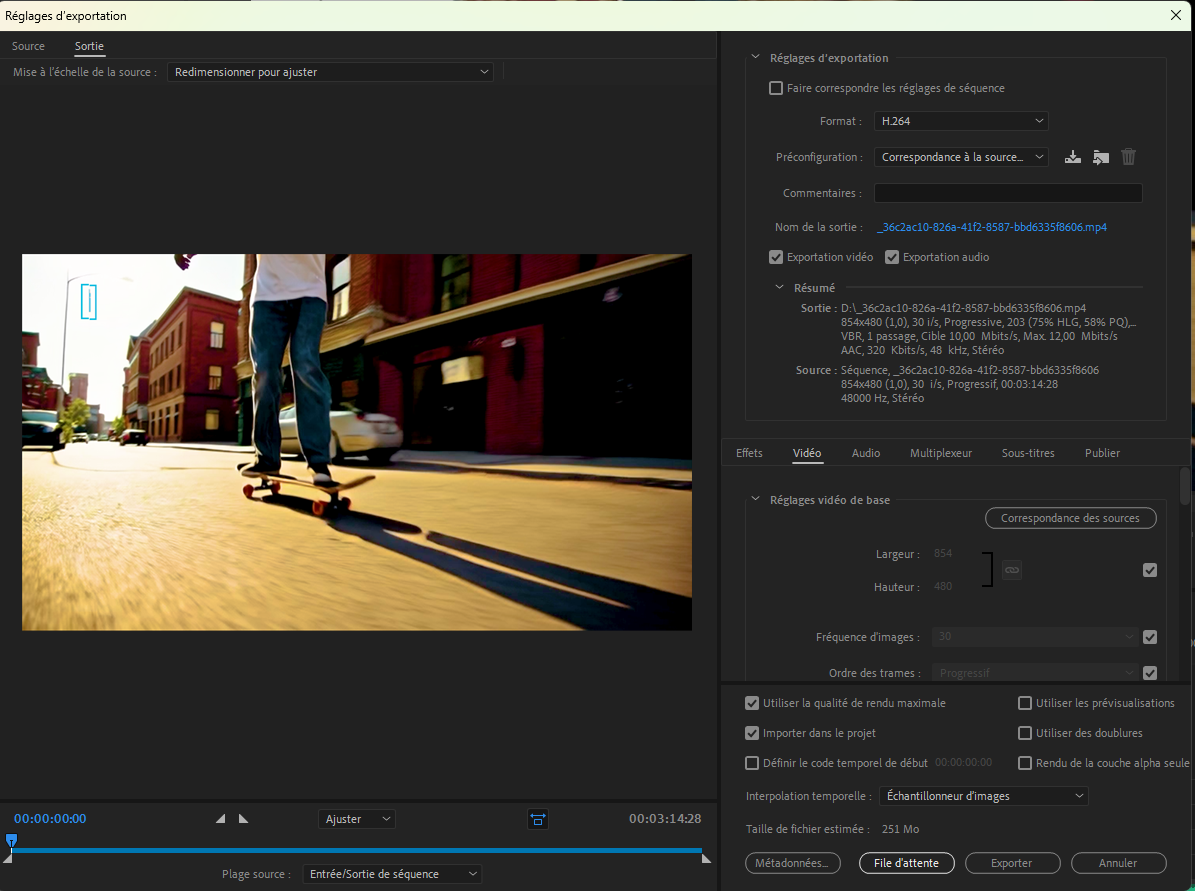Click the set out point marker icon
This screenshot has height=891, width=1195.
click(243, 819)
